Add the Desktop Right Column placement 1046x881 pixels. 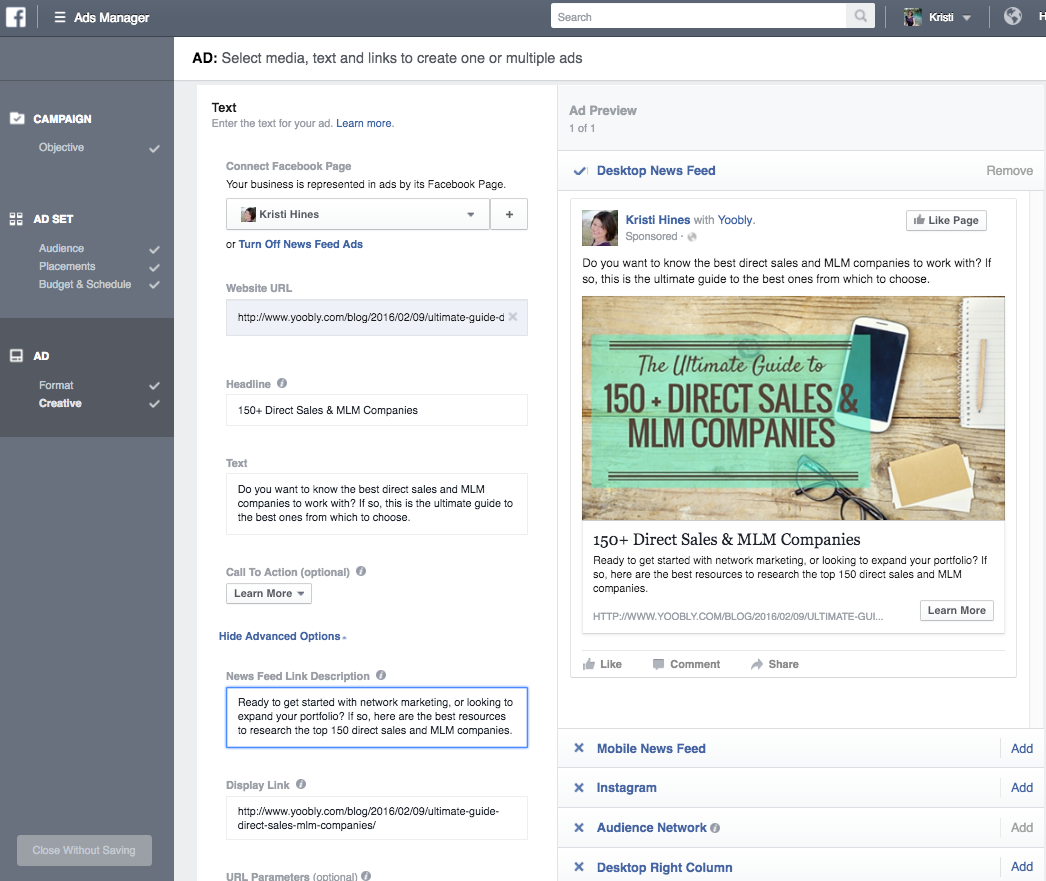click(1021, 866)
